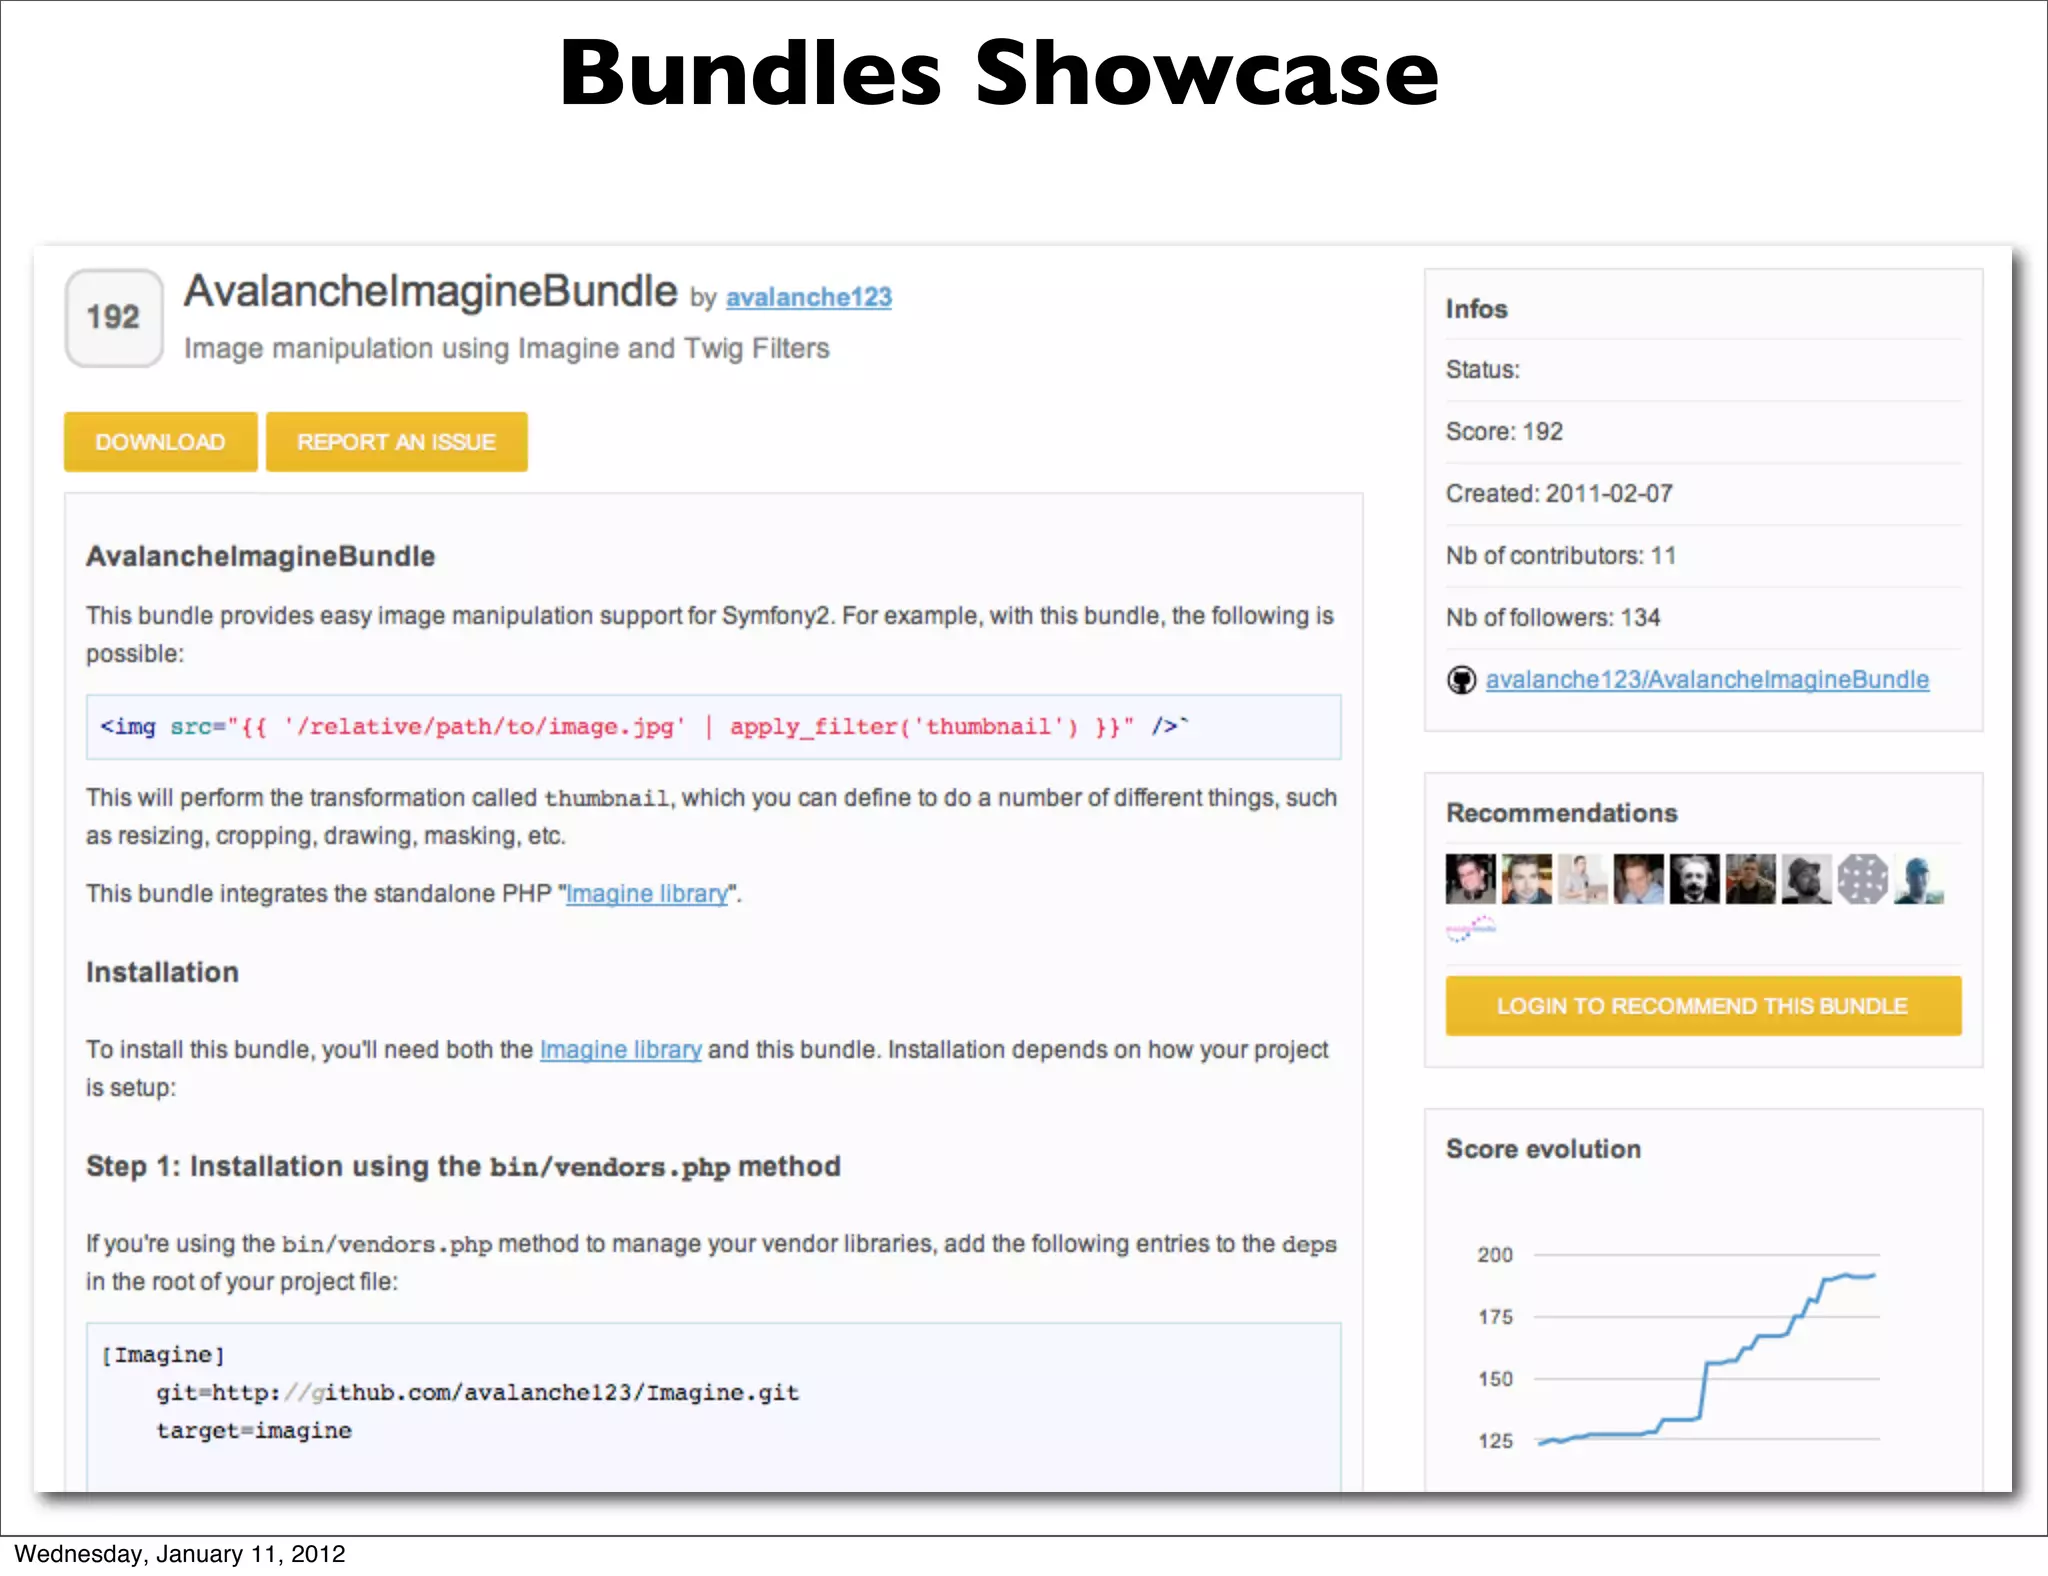Click LOGIN TO RECOMMEND THIS BUNDLE
This screenshot has width=2048, height=1576.
coord(1702,1006)
